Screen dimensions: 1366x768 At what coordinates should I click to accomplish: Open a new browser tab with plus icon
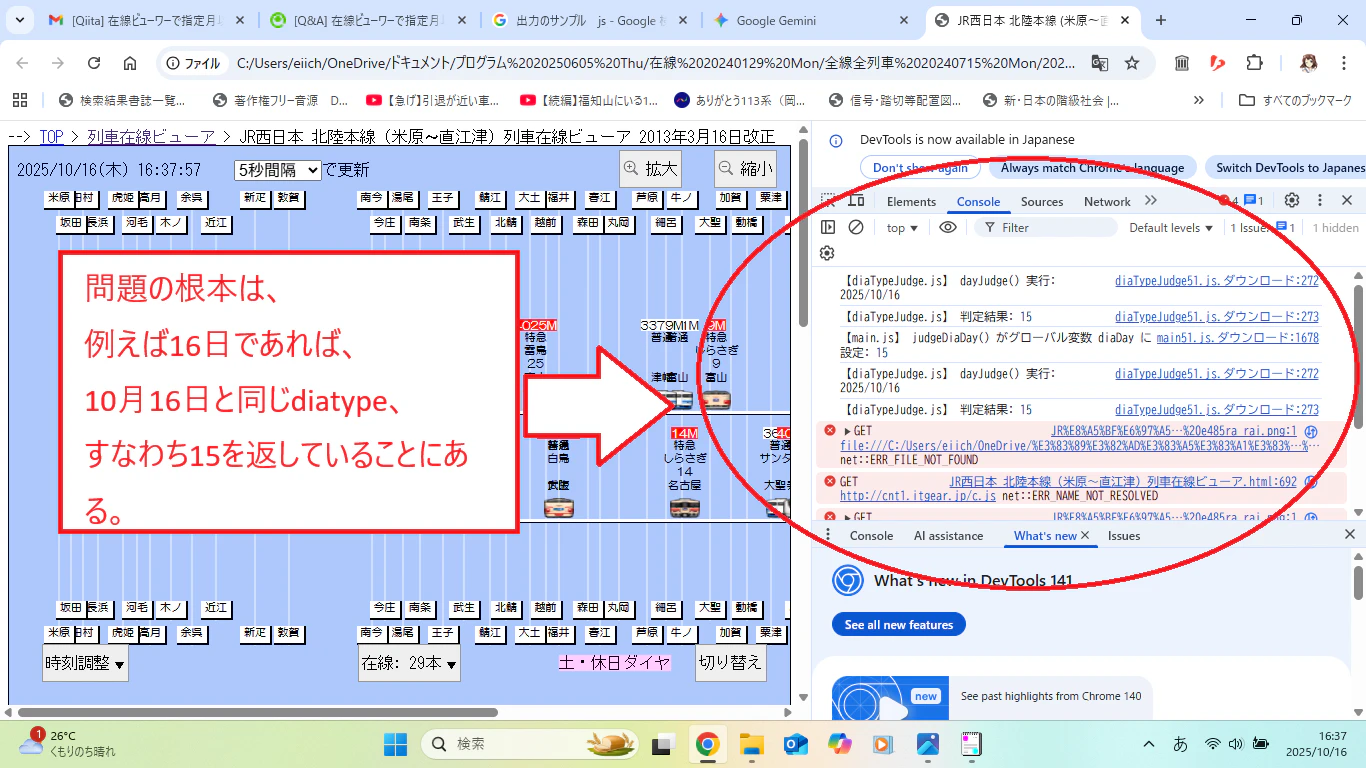1161,20
